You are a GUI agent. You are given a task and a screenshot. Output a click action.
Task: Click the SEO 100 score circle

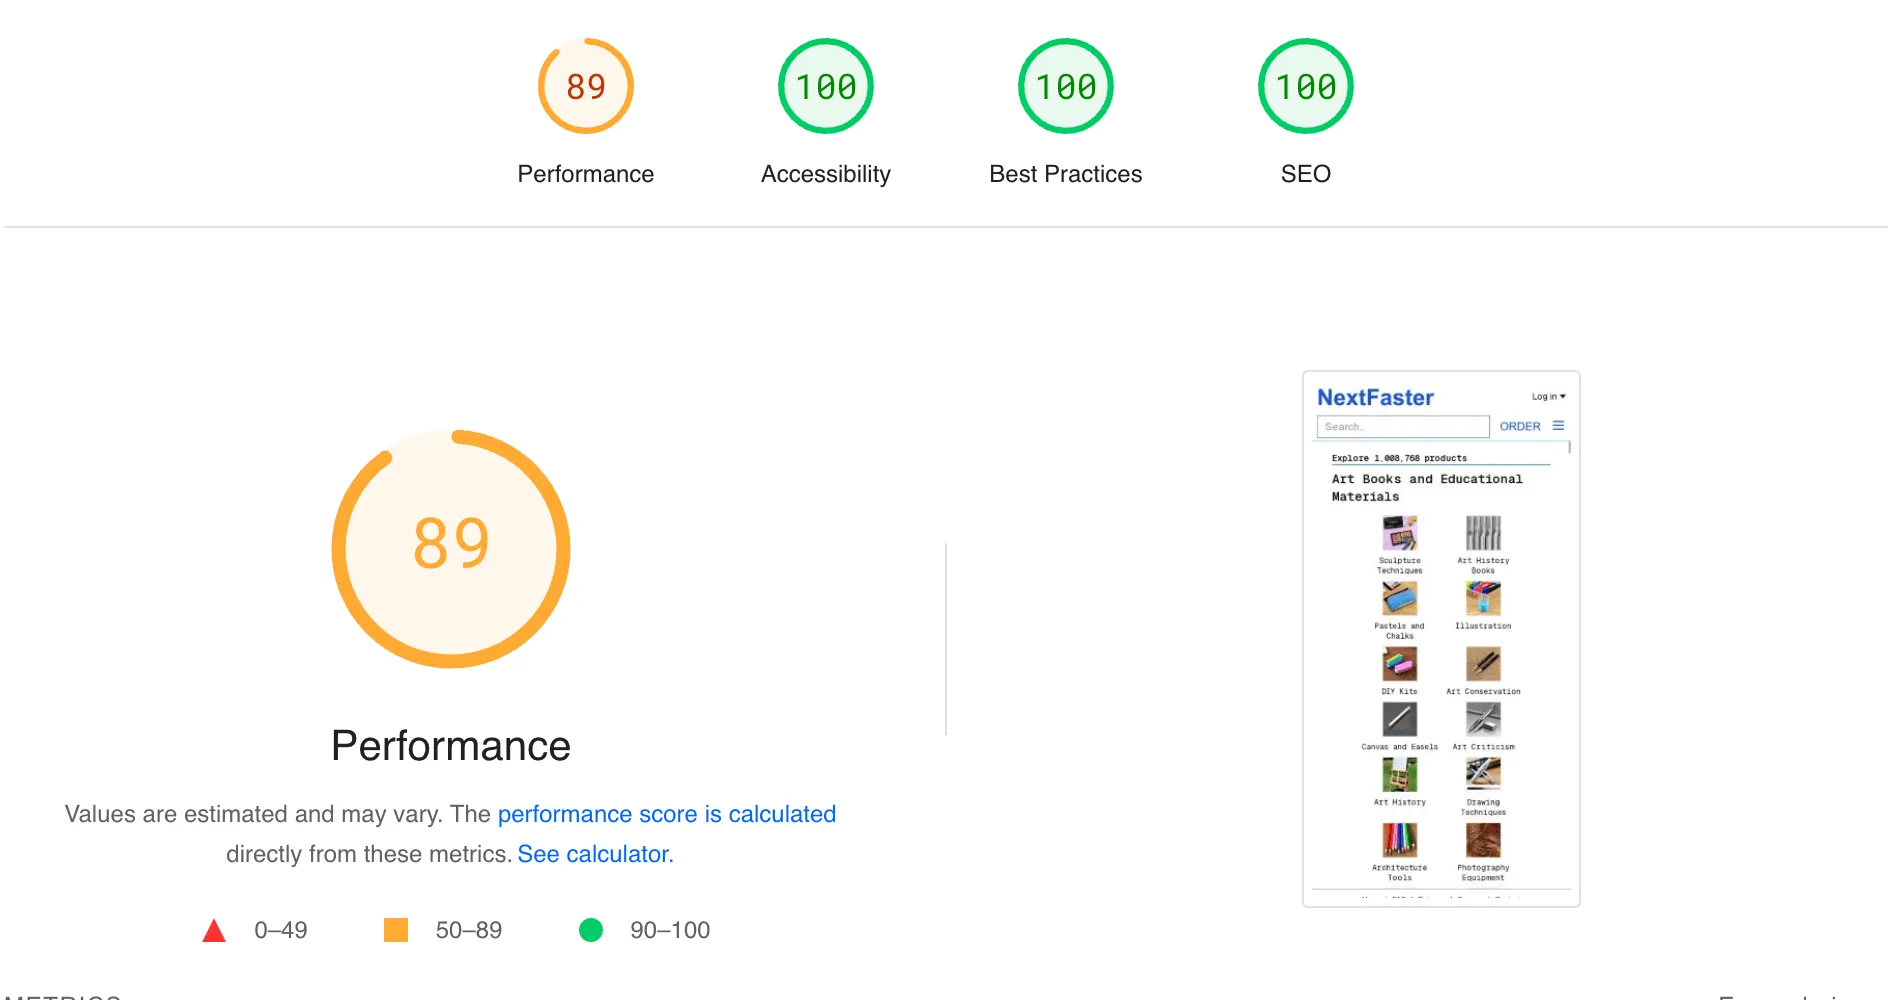coord(1305,86)
